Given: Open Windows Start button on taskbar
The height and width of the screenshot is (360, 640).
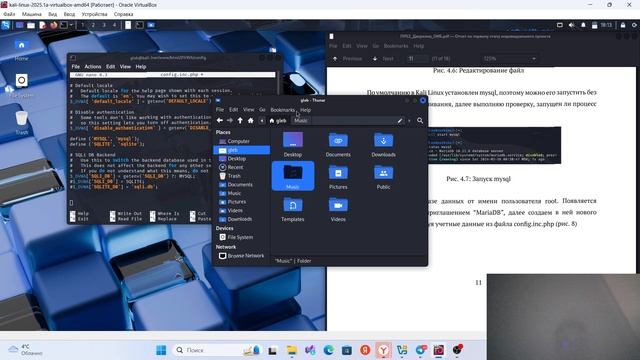Looking at the screenshot, I should [x=161, y=350].
